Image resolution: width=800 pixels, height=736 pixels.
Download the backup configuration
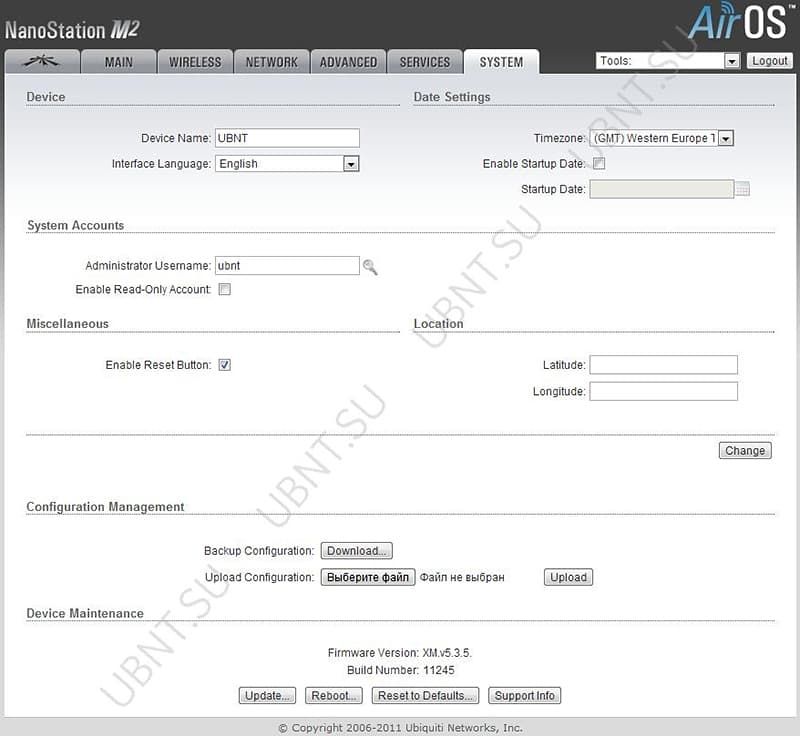(x=357, y=551)
